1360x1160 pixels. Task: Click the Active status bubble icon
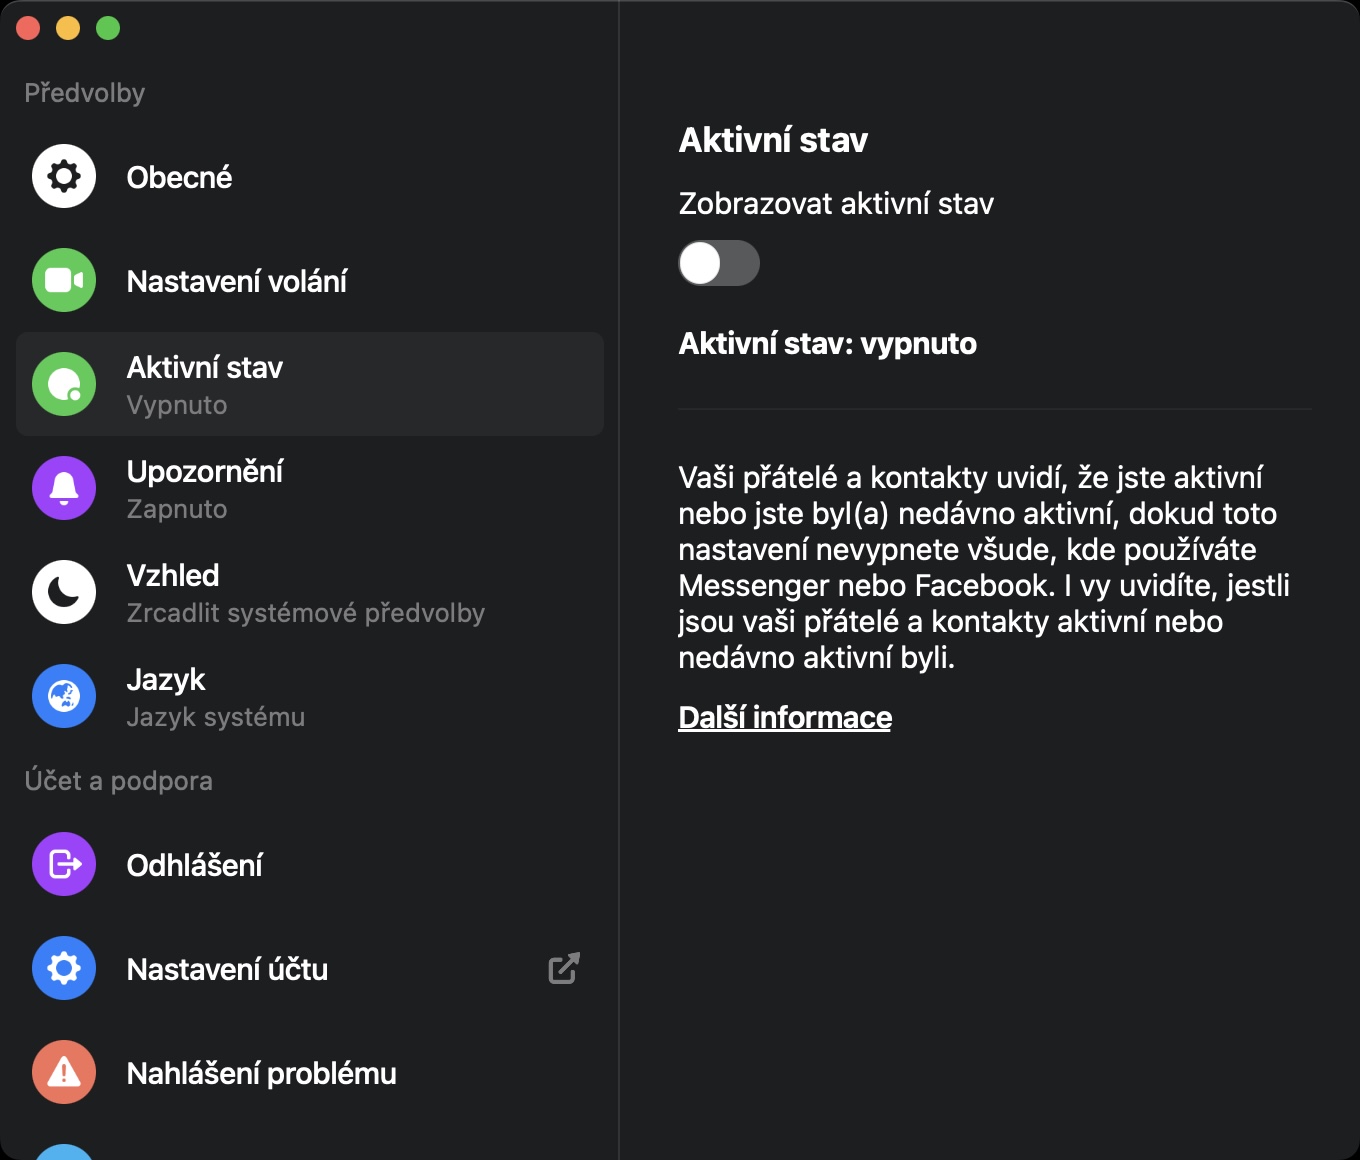(x=64, y=384)
